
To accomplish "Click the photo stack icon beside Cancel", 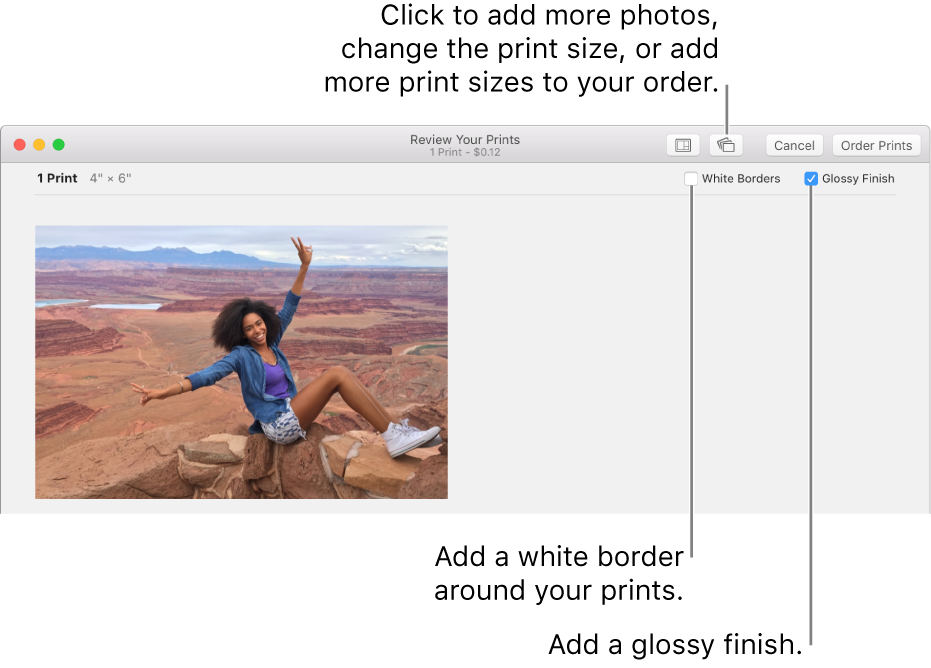I will (x=726, y=144).
